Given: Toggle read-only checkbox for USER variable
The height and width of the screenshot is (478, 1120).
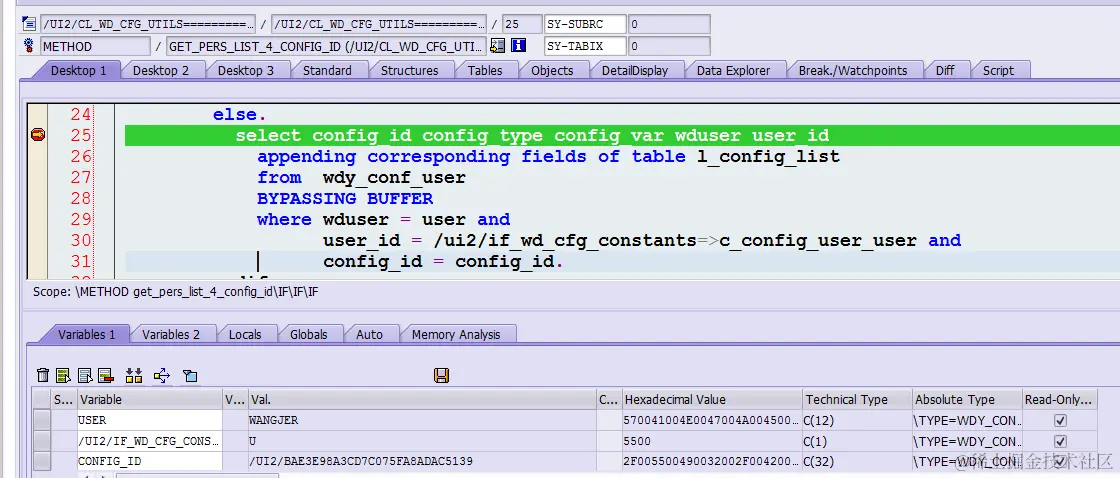Looking at the screenshot, I should tap(1061, 420).
